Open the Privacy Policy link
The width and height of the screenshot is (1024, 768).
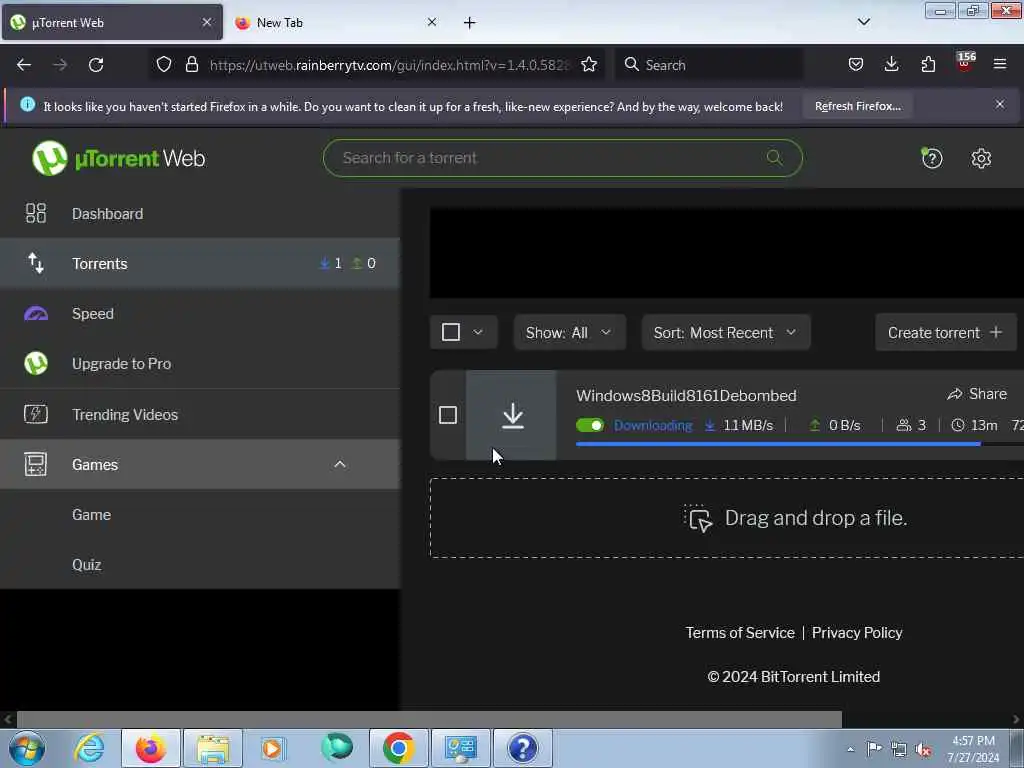(x=857, y=633)
